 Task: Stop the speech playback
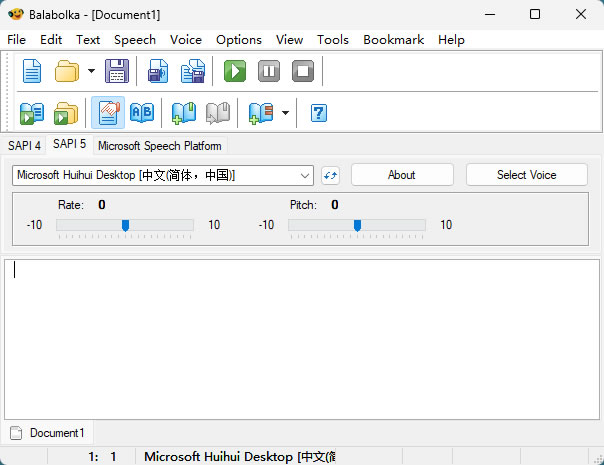coord(303,71)
